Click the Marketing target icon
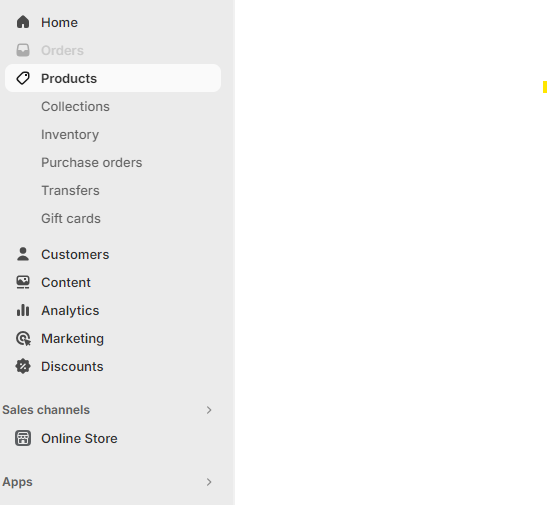548x505 pixels. pyautogui.click(x=23, y=339)
